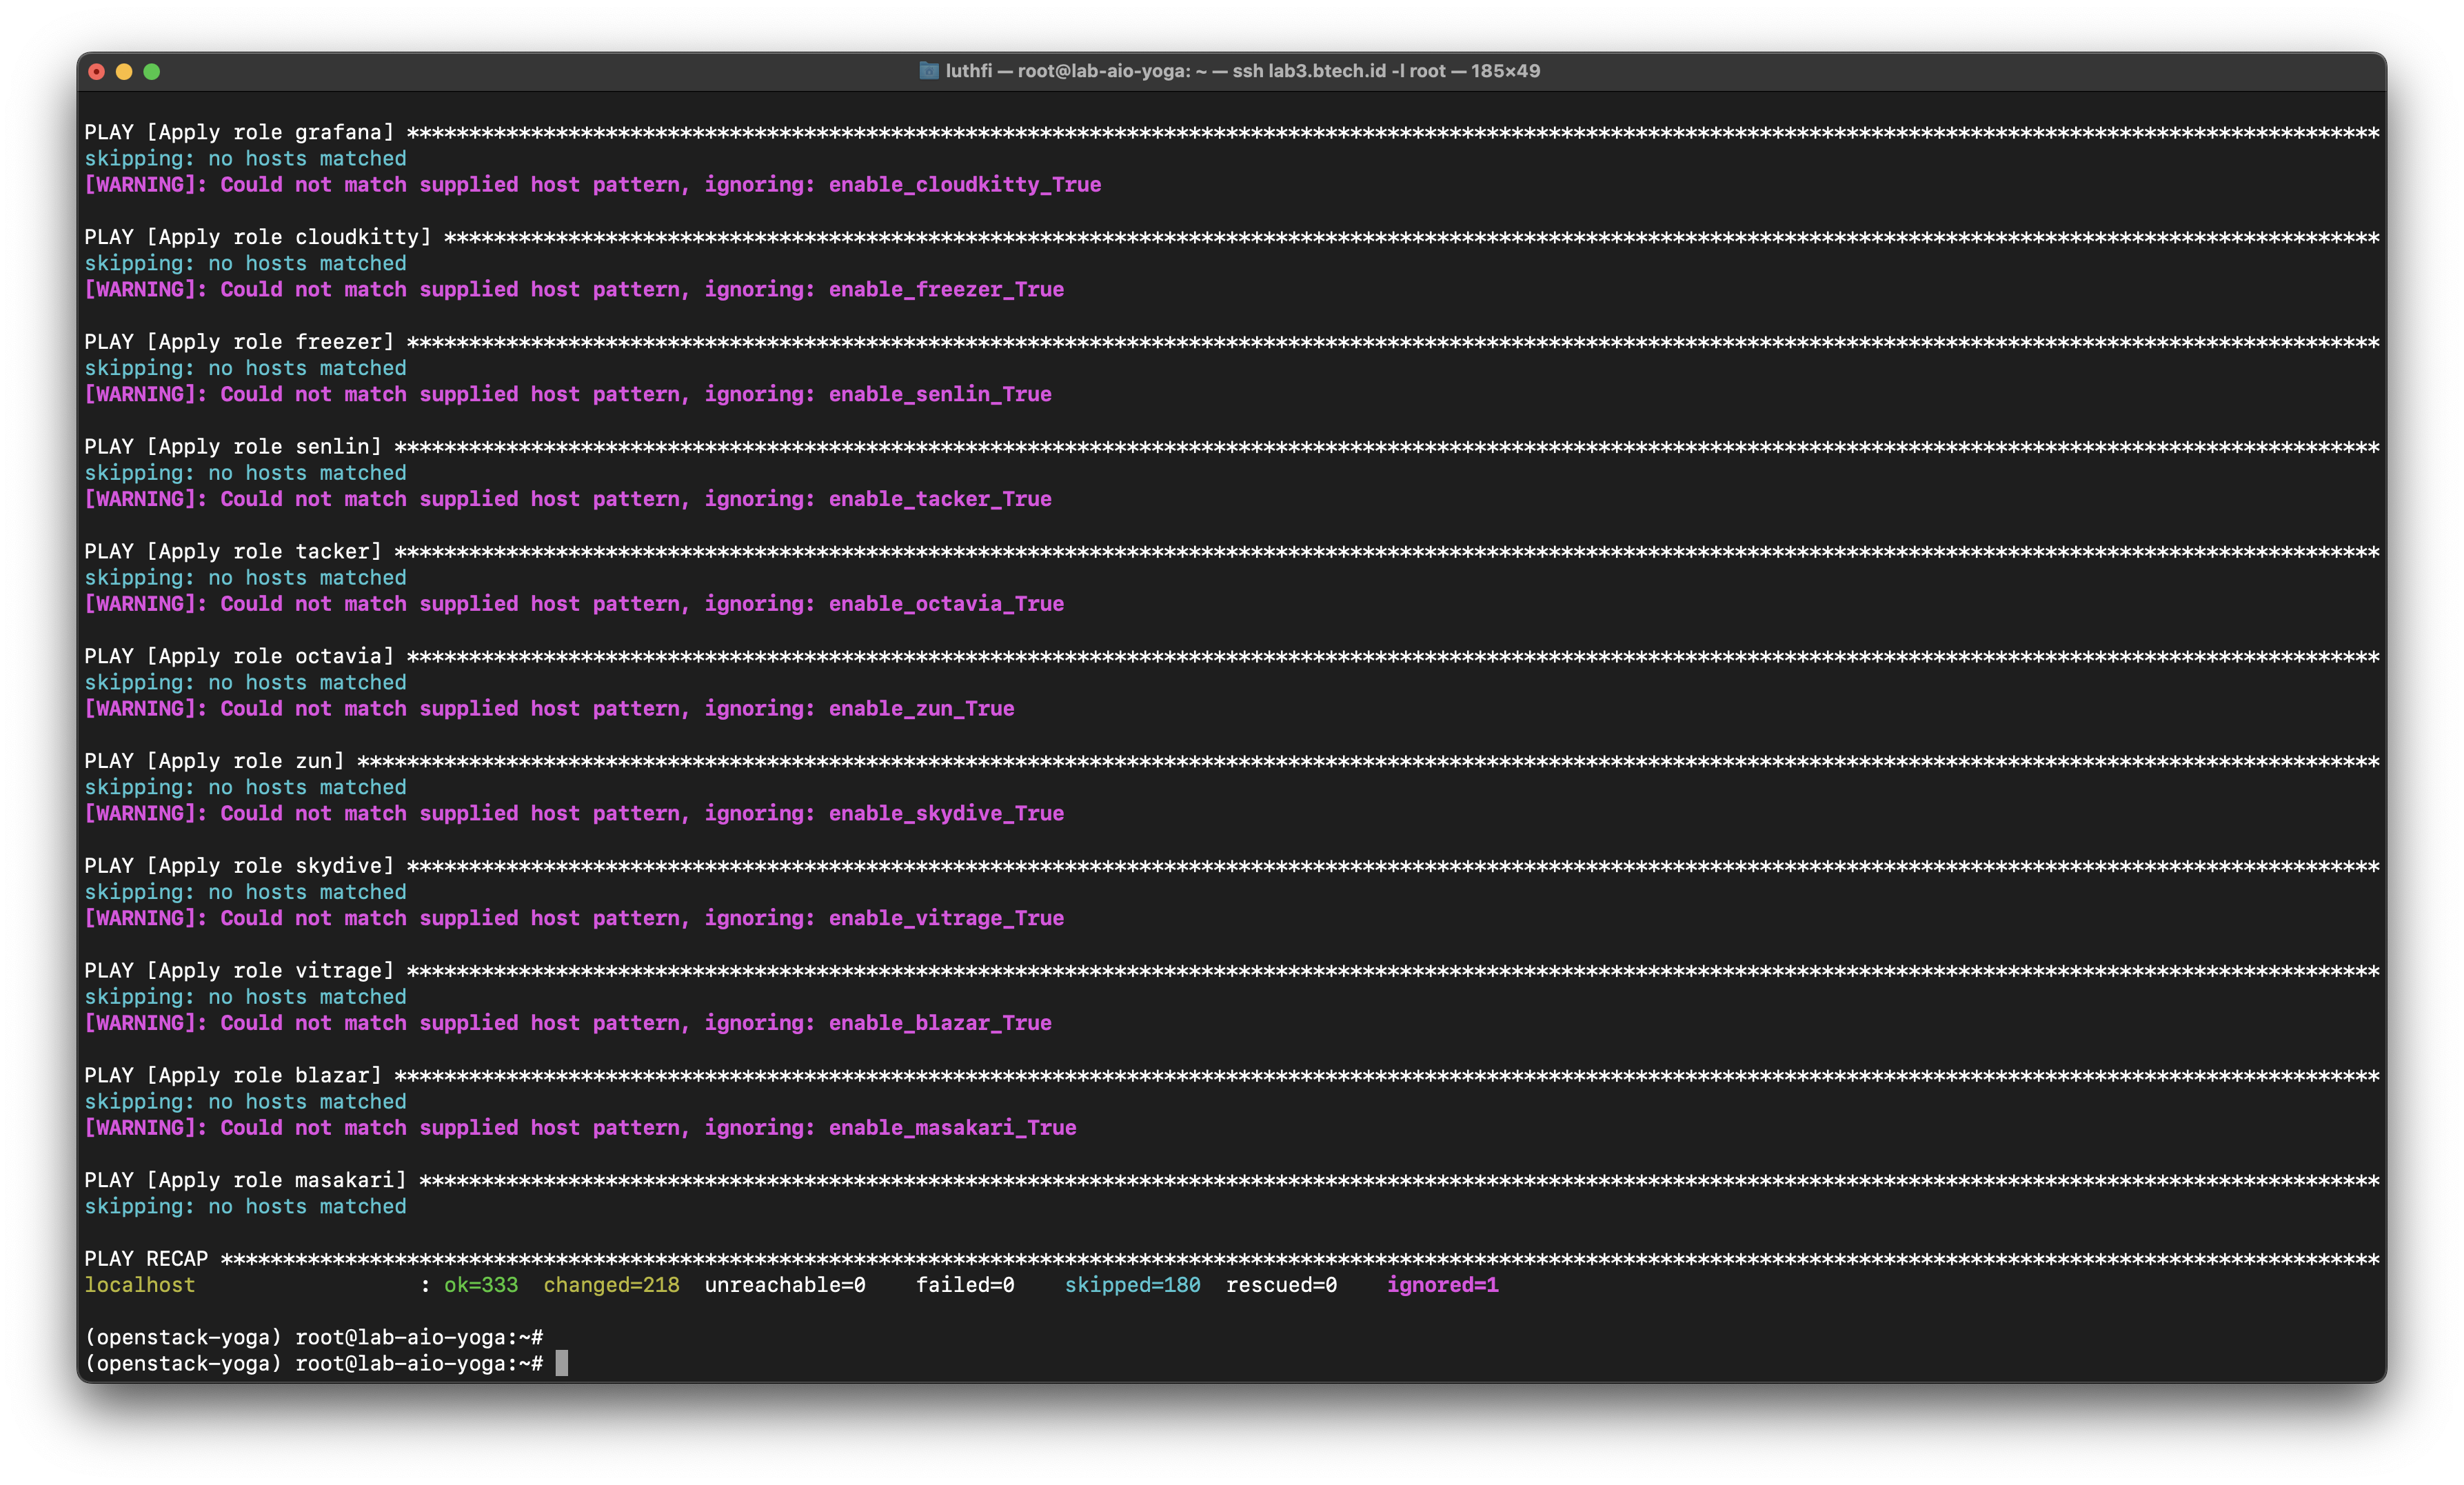Click the green zoom window button
Viewport: 2464px width, 1485px height.
(152, 71)
